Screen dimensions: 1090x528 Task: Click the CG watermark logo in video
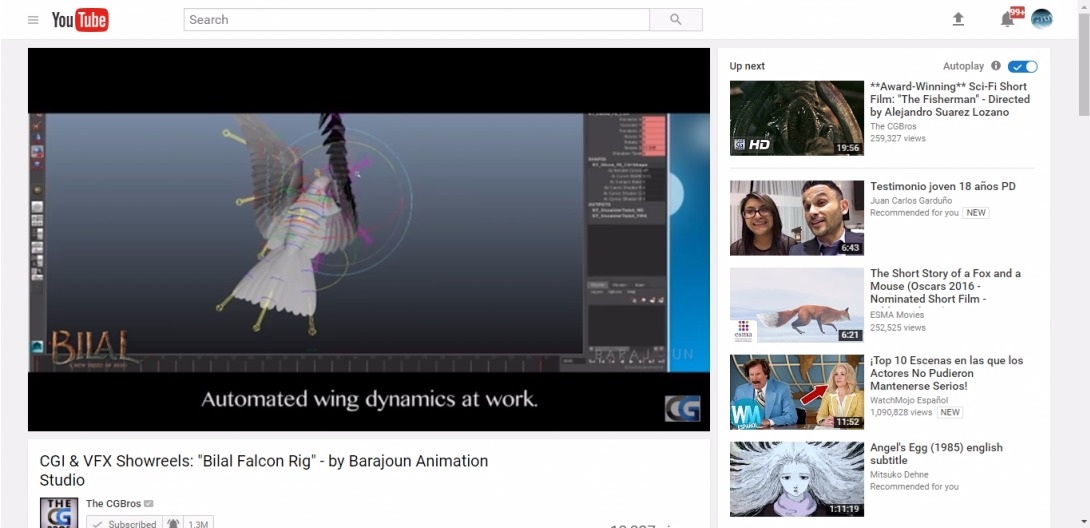[x=682, y=409]
